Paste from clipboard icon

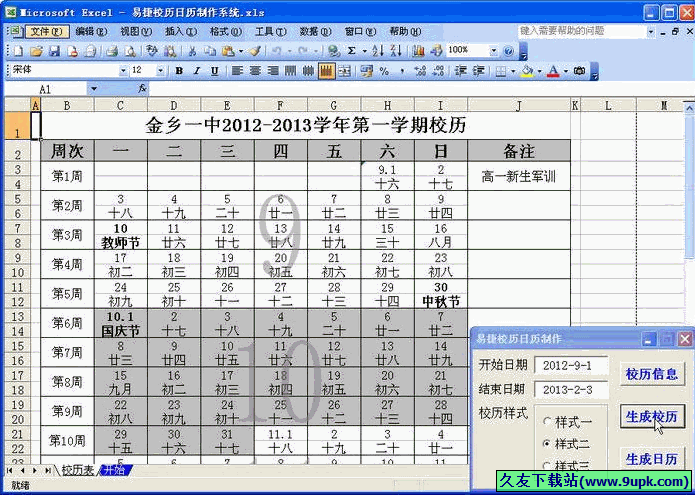228,51
